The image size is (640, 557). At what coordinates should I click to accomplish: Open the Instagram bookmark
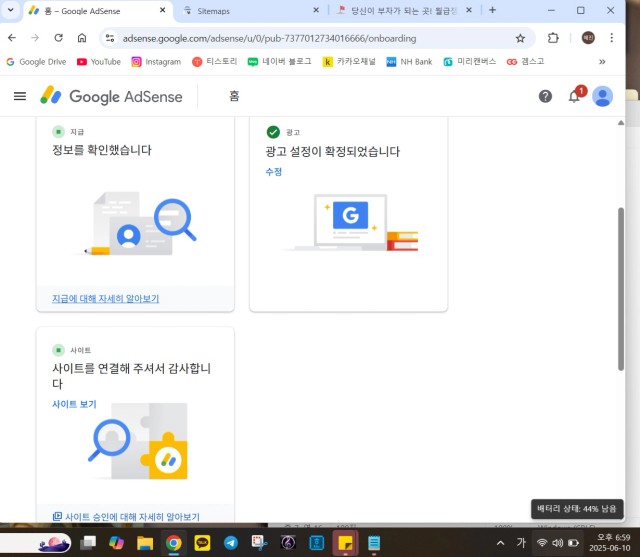[x=156, y=62]
